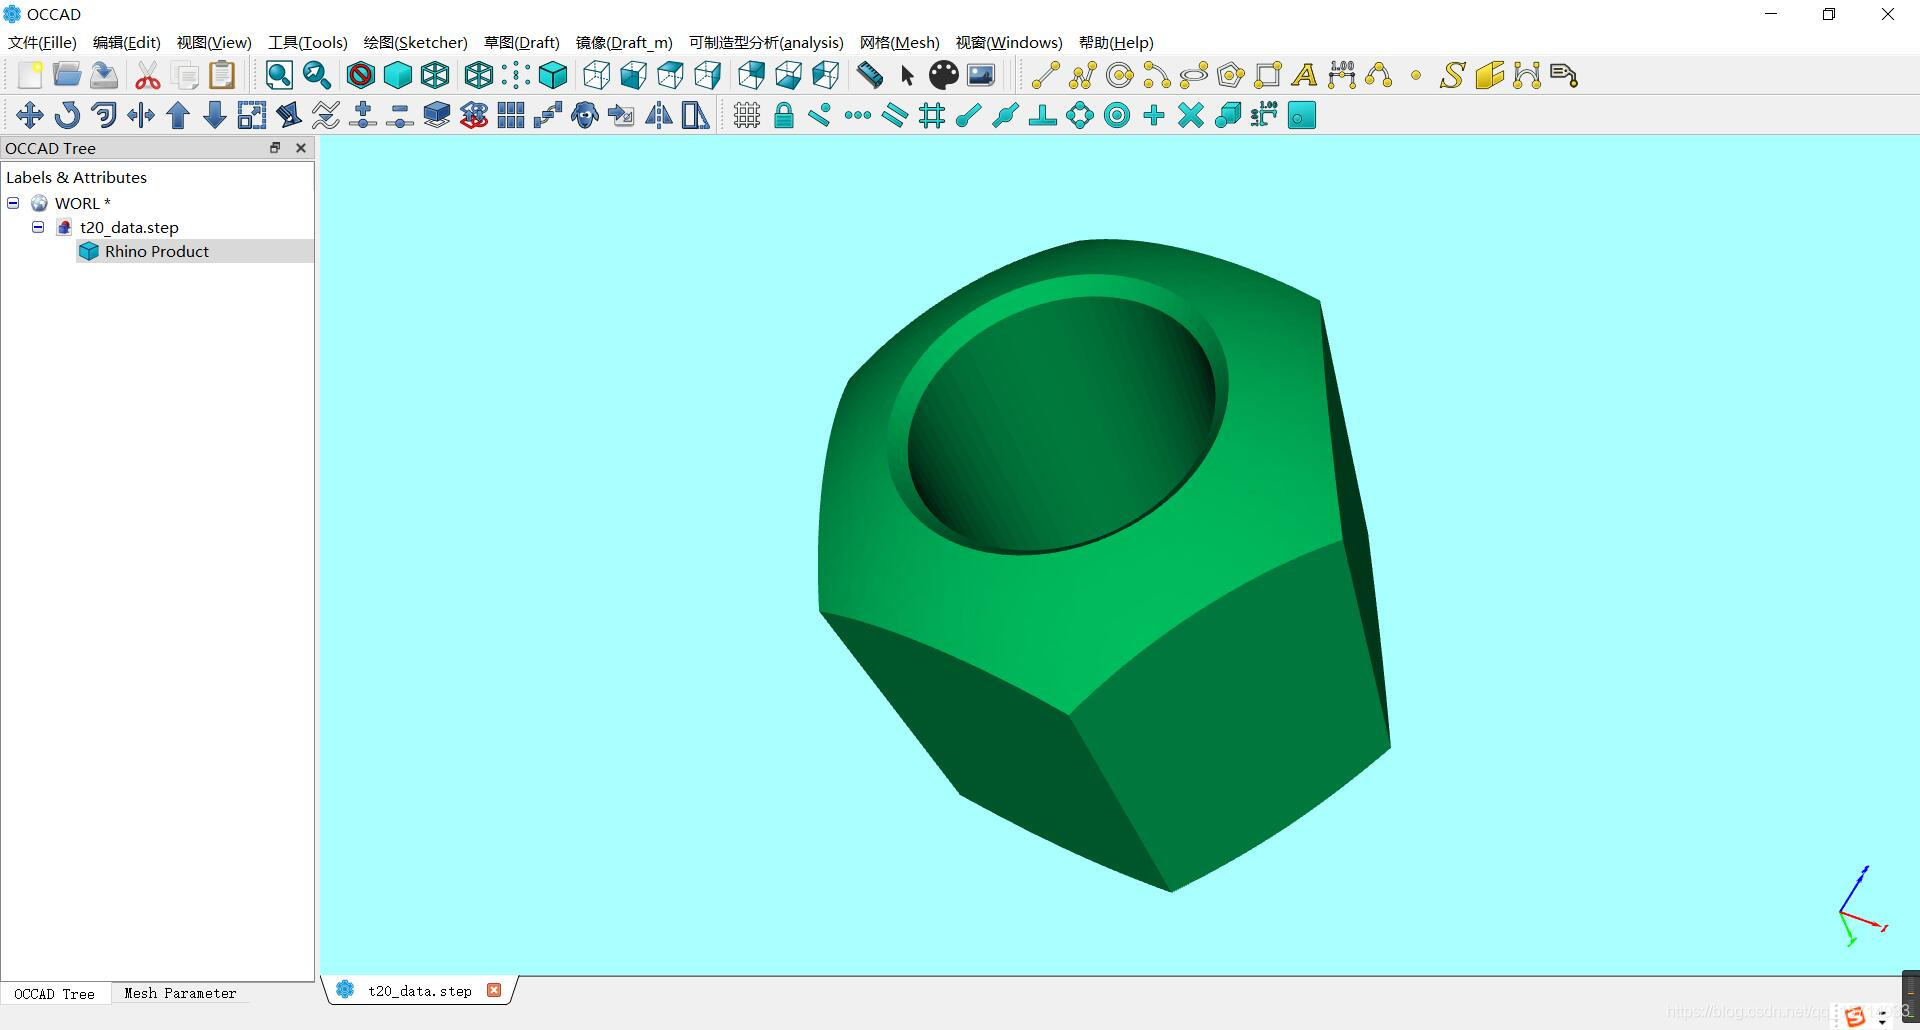Float the OCCAD Tree panel
1920x1030 pixels.
click(x=275, y=148)
